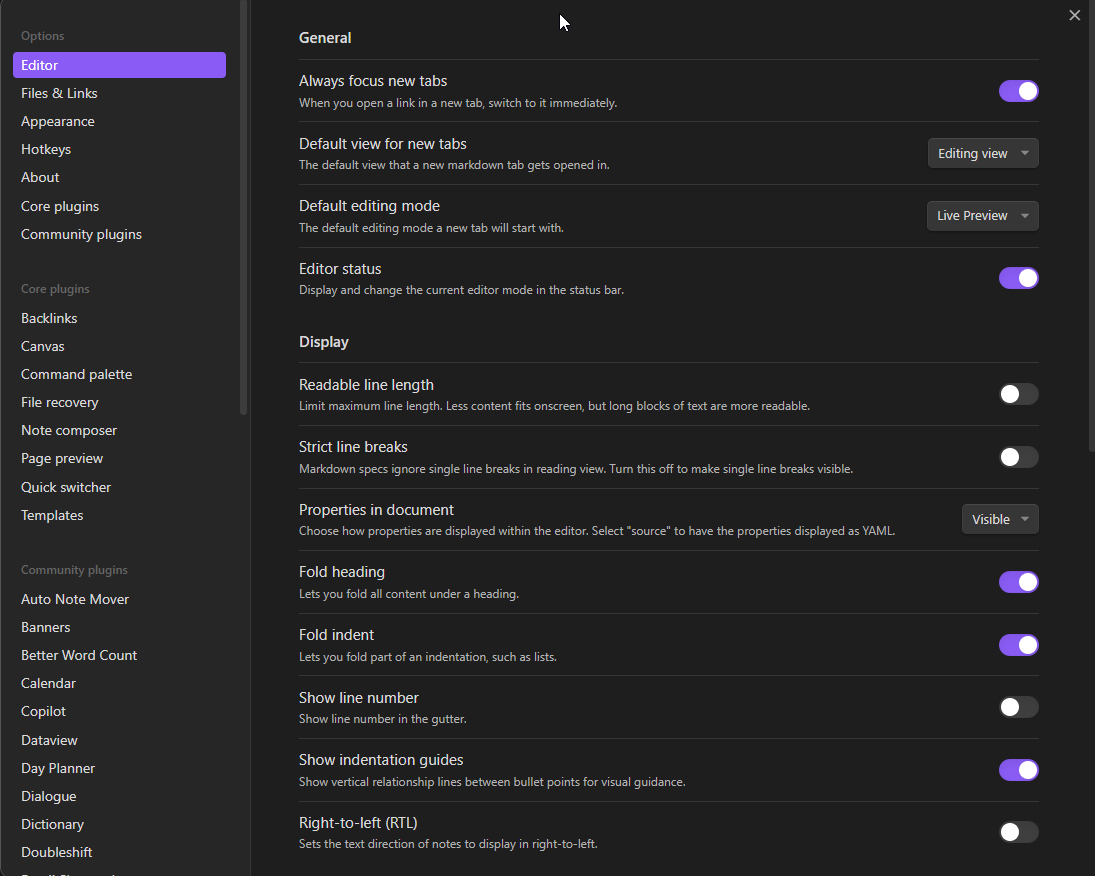Toggle Show line number on
The width and height of the screenshot is (1095, 876).
1018,708
